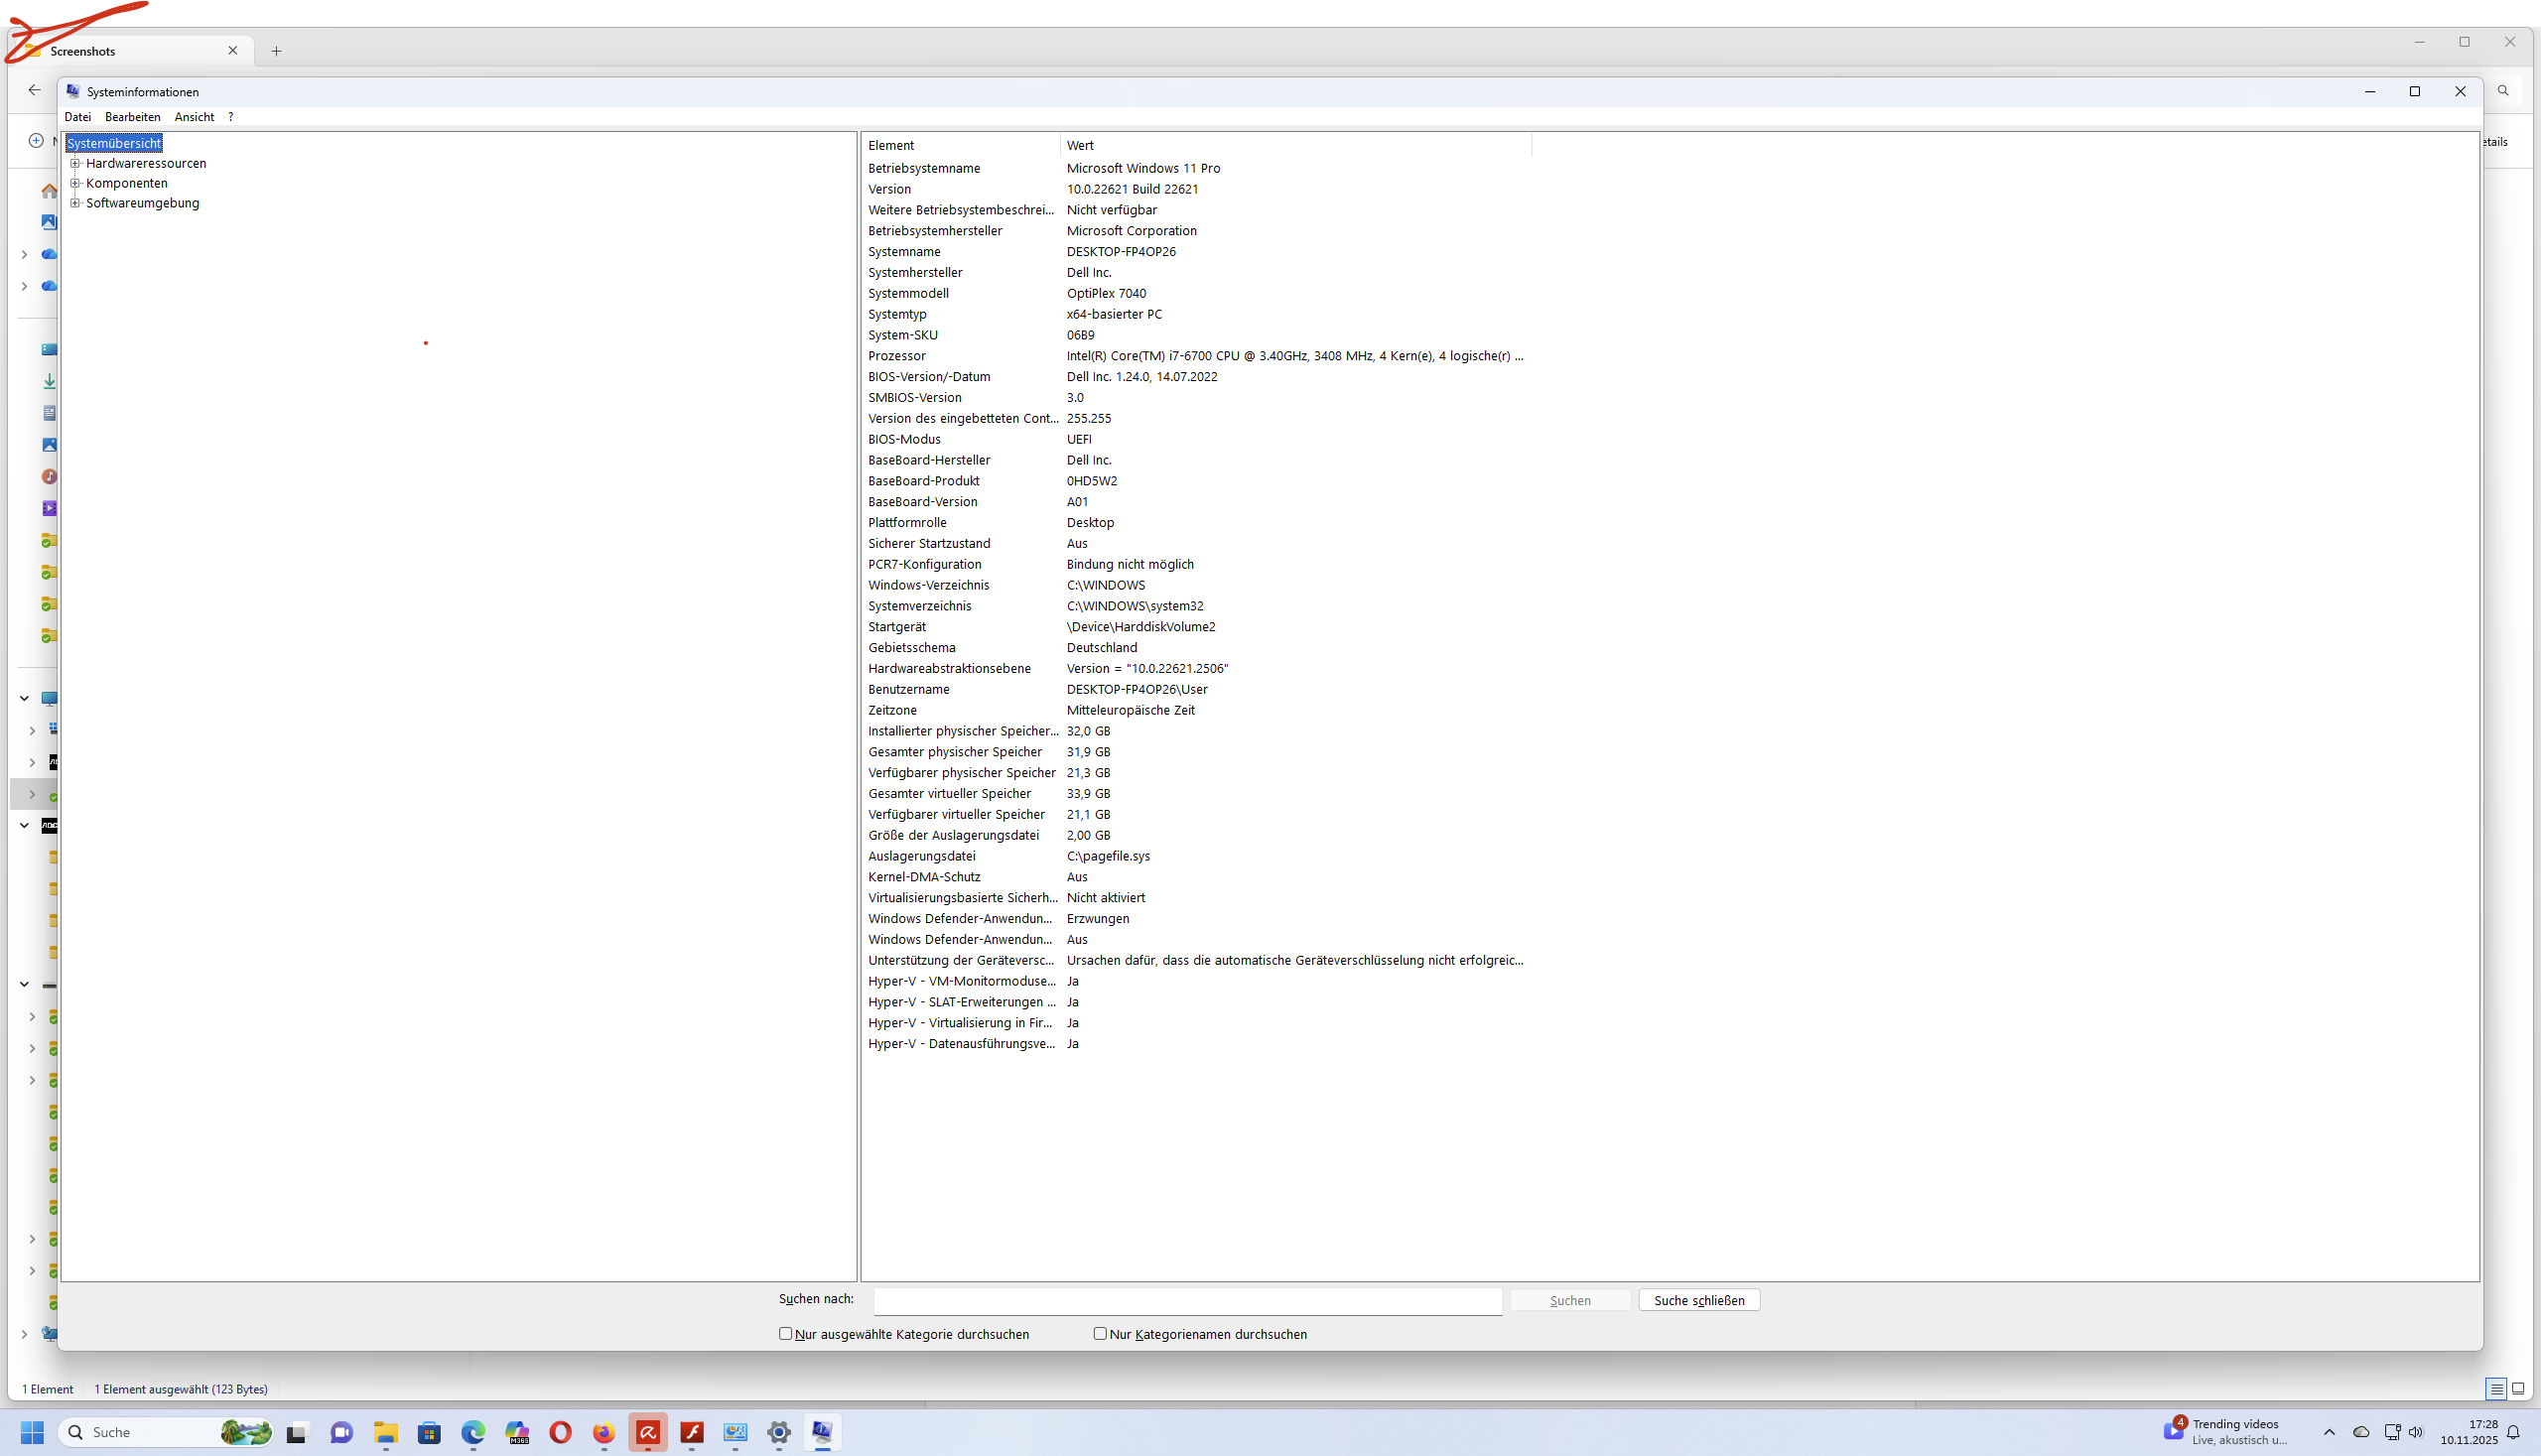
Task: Switch Explorer to large thumbnails view icon
Action: [2518, 1389]
